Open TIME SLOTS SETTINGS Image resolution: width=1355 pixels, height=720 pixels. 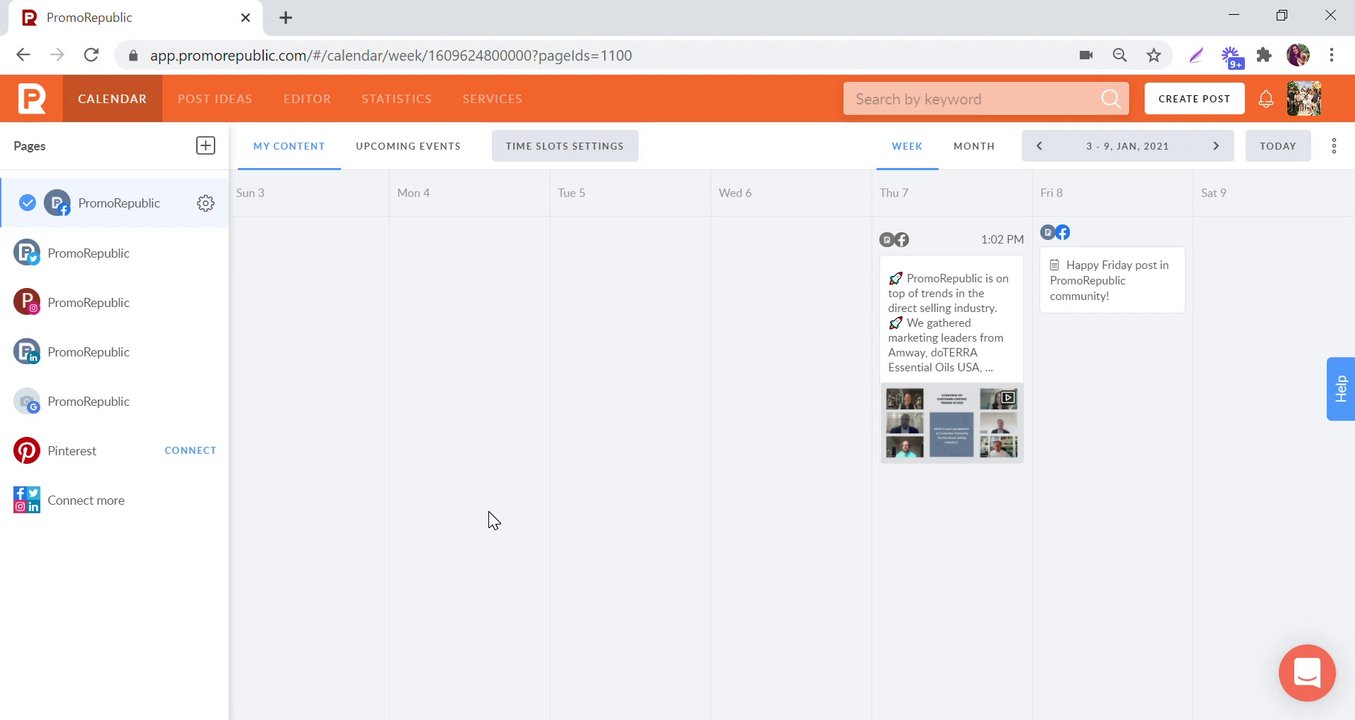pos(565,146)
